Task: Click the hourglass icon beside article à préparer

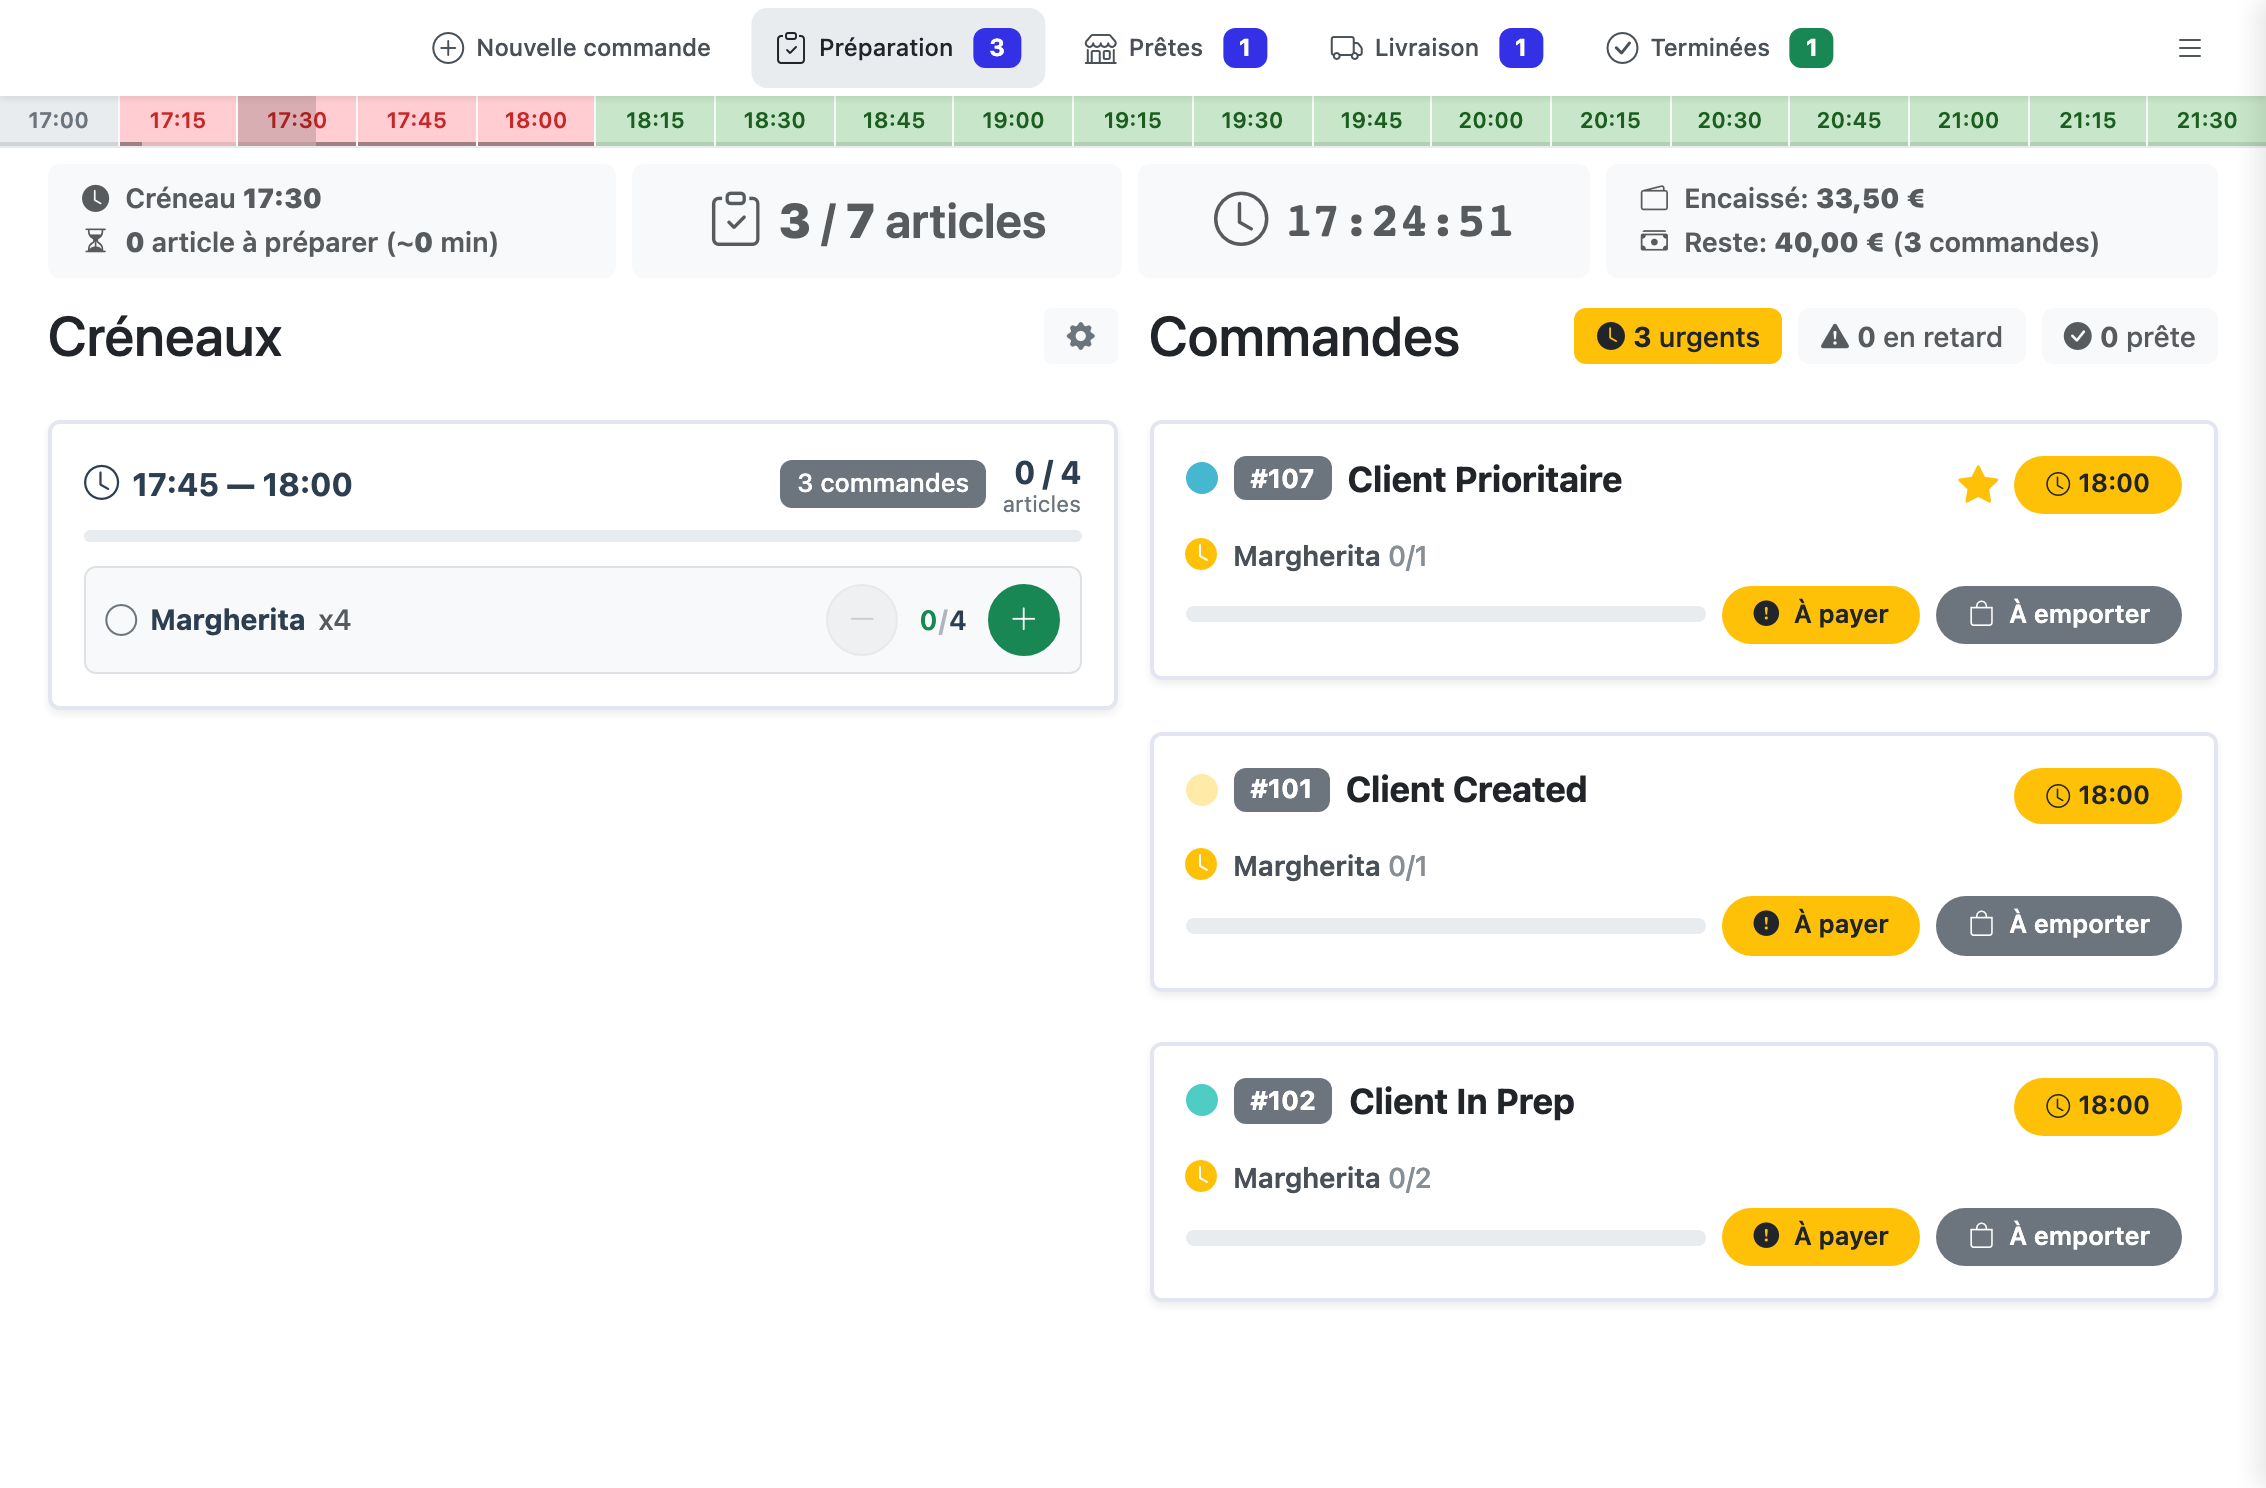Action: (95, 241)
